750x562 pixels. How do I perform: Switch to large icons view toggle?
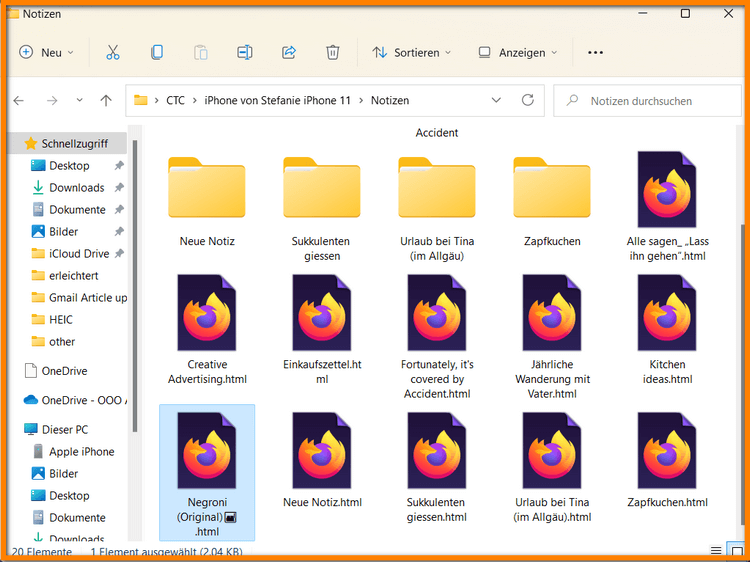click(736, 551)
